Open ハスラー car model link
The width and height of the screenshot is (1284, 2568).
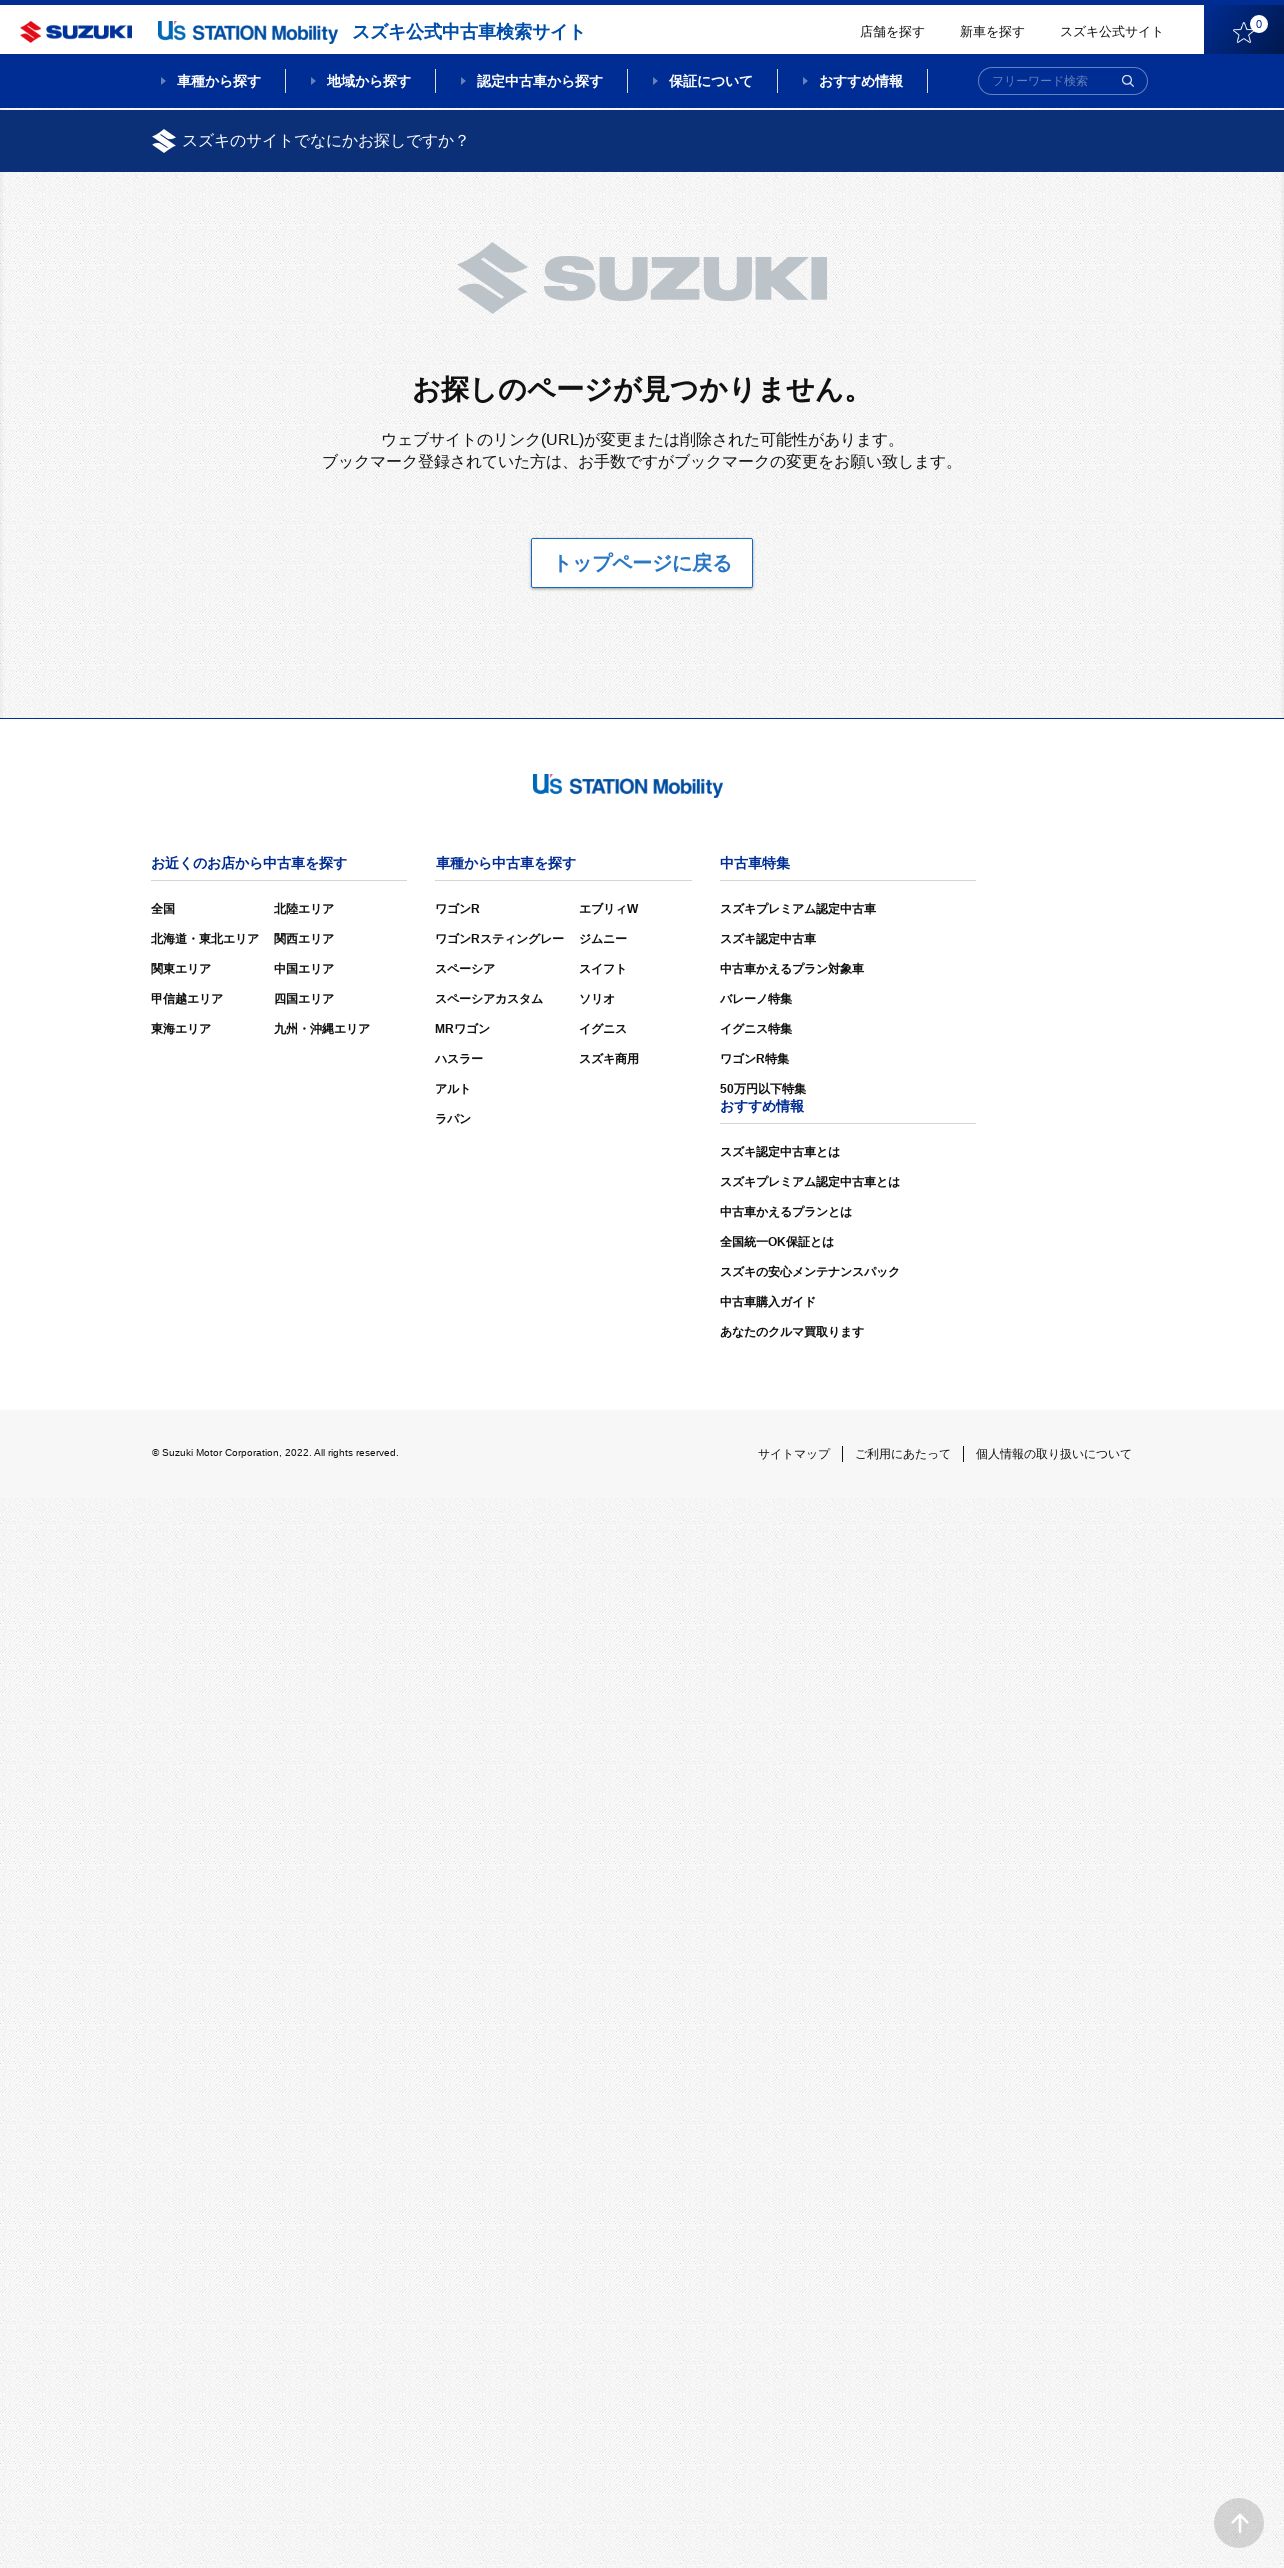[x=459, y=1059]
